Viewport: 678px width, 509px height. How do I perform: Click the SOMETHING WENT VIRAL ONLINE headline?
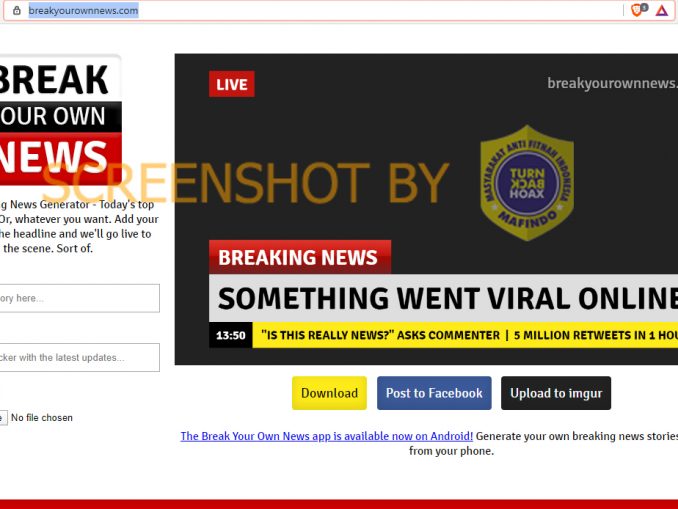443,298
